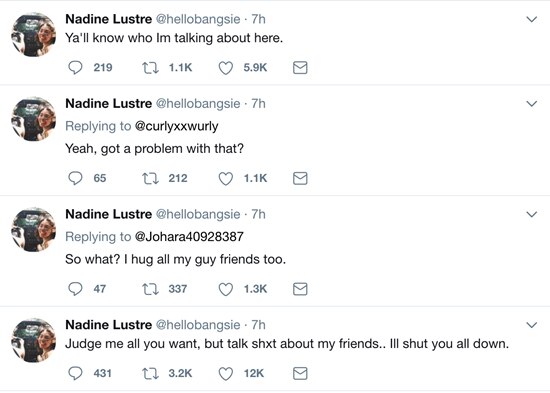This screenshot has height=393, width=550.
Task: Like the "Yeah, got a problem" tweet
Action: point(226,179)
